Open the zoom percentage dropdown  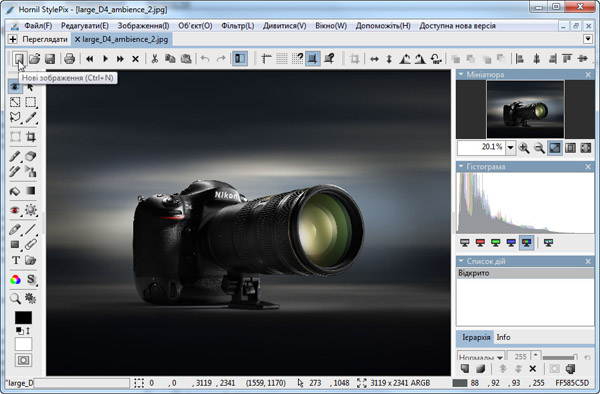(510, 148)
